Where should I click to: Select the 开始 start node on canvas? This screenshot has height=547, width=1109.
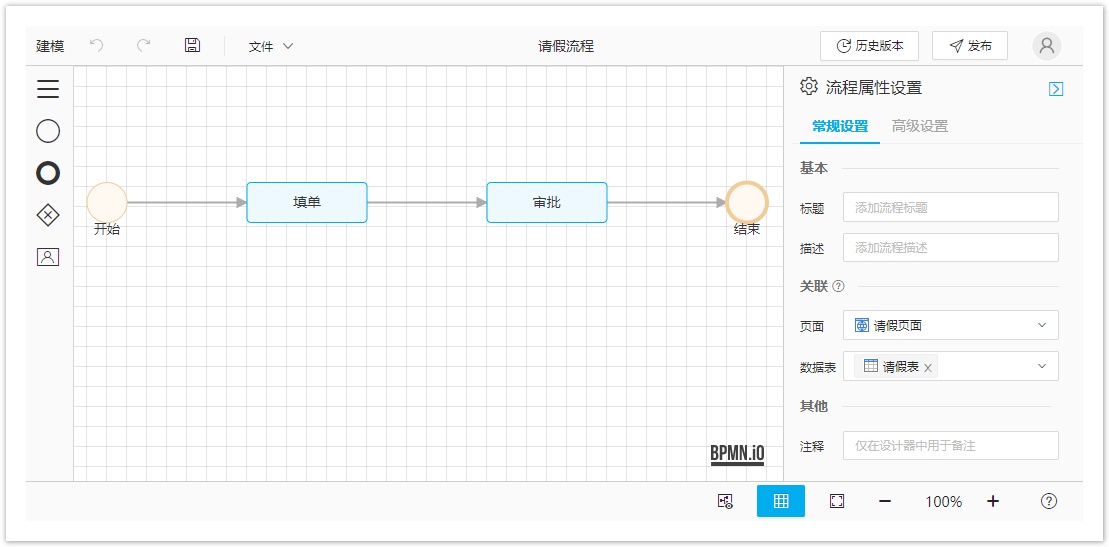click(107, 202)
